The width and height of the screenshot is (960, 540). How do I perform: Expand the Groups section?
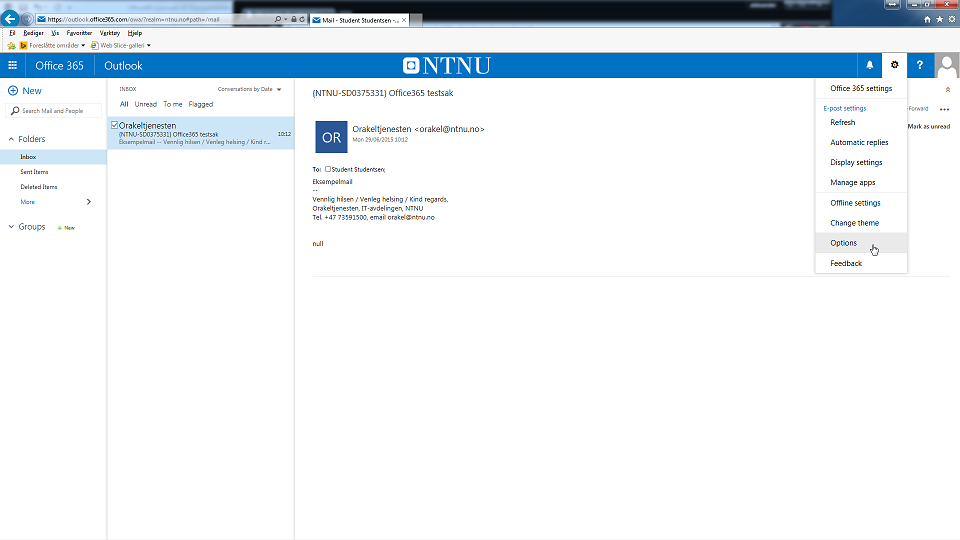coord(11,227)
